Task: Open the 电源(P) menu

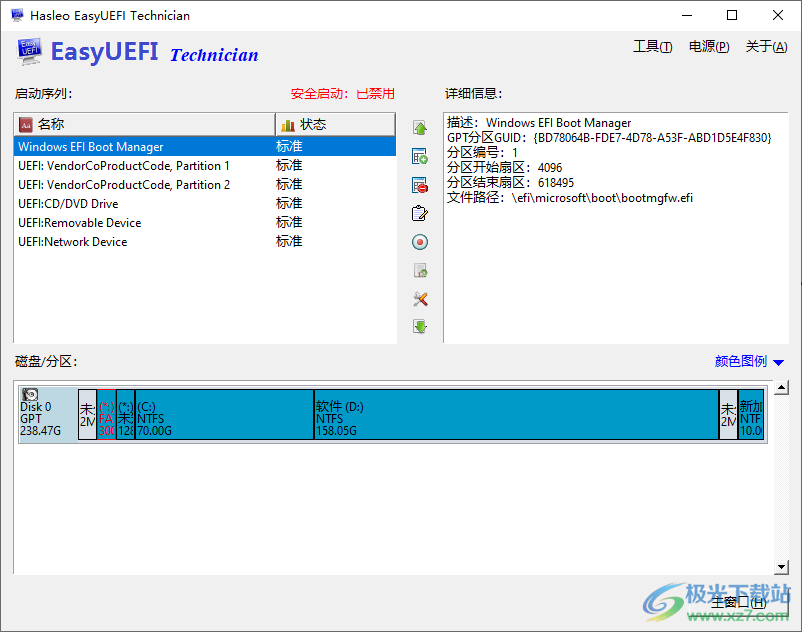Action: [x=709, y=47]
